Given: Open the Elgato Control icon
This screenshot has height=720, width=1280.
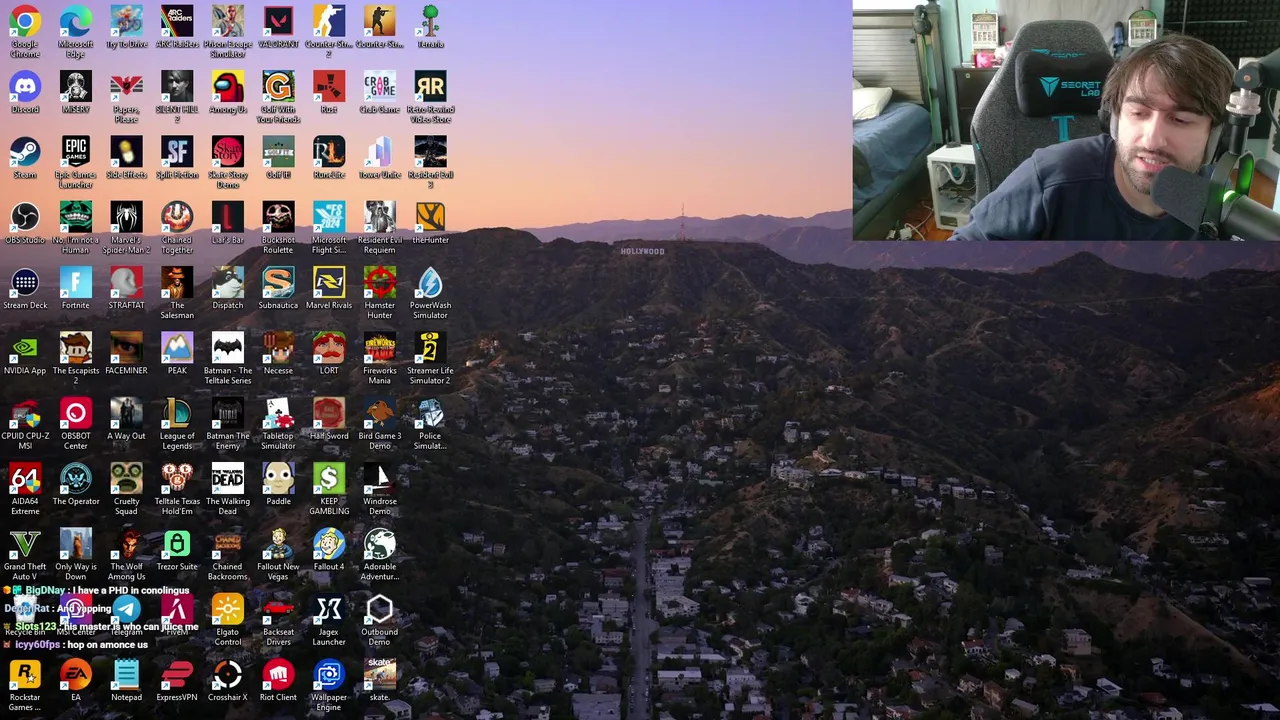Looking at the screenshot, I should click(x=228, y=609).
